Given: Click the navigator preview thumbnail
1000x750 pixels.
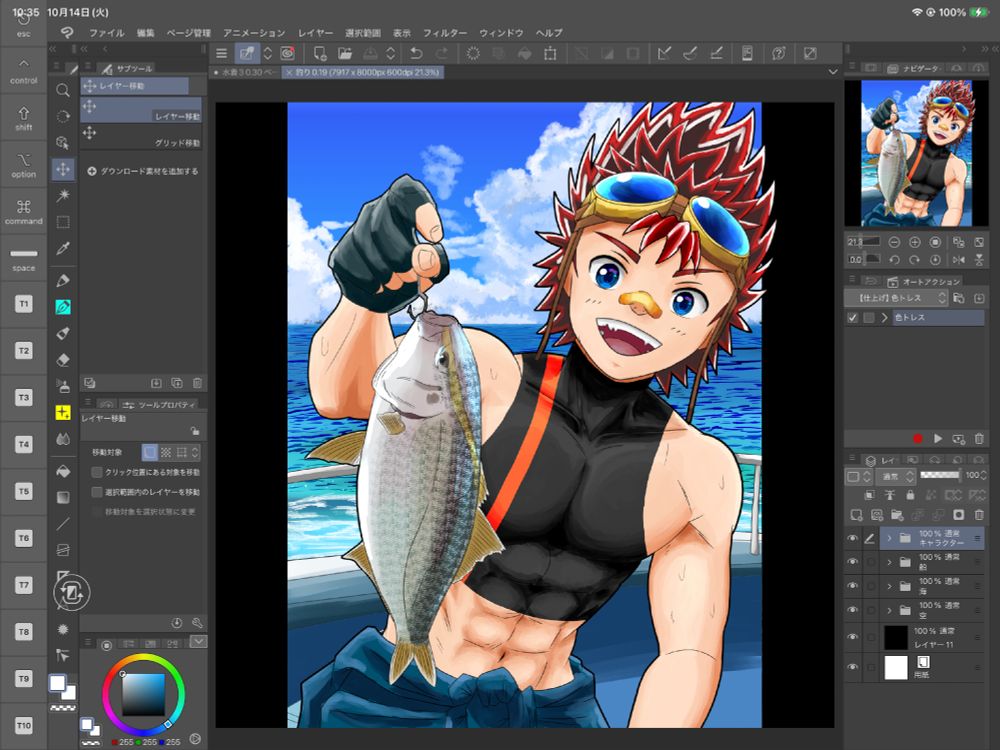Looking at the screenshot, I should [x=916, y=153].
